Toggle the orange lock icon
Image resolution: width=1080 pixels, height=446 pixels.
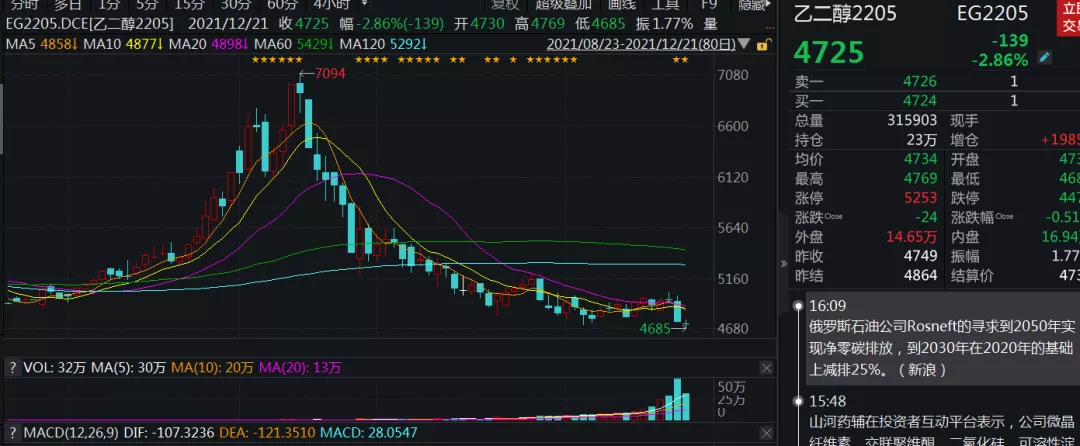(x=762, y=45)
